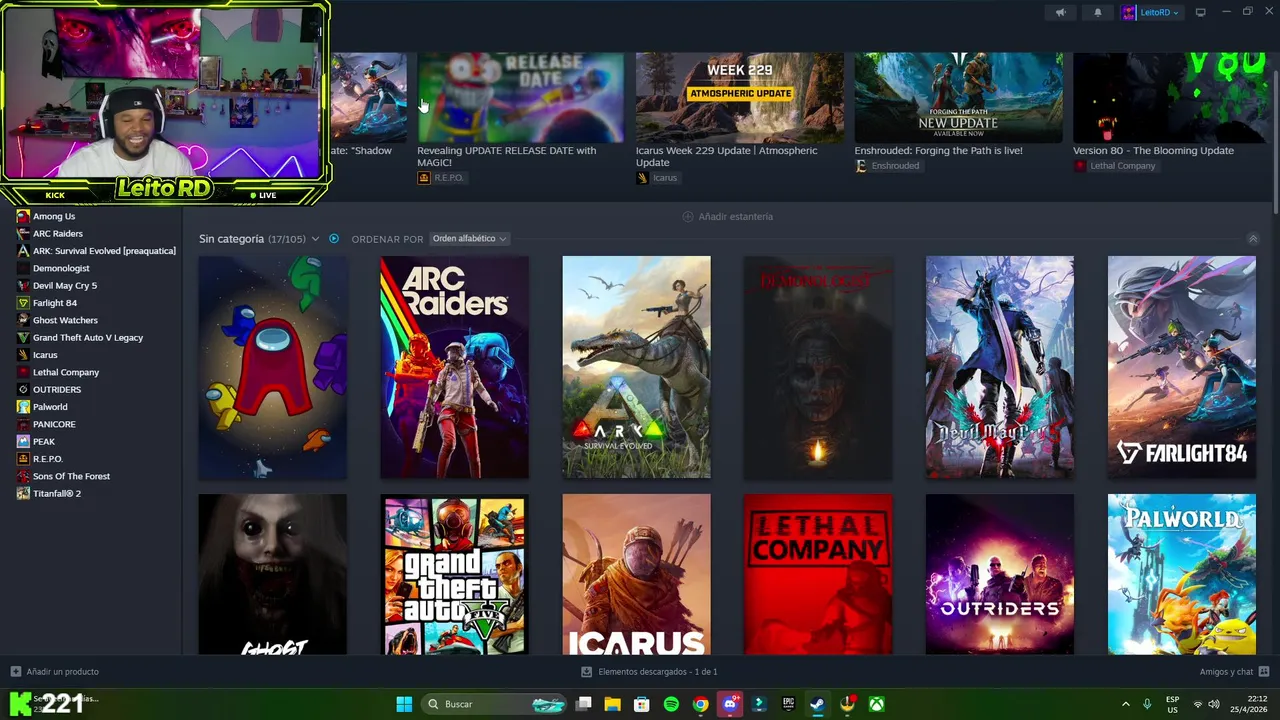The width and height of the screenshot is (1280, 720).
Task: Open Outriders game cover
Action: pyautogui.click(x=1000, y=574)
